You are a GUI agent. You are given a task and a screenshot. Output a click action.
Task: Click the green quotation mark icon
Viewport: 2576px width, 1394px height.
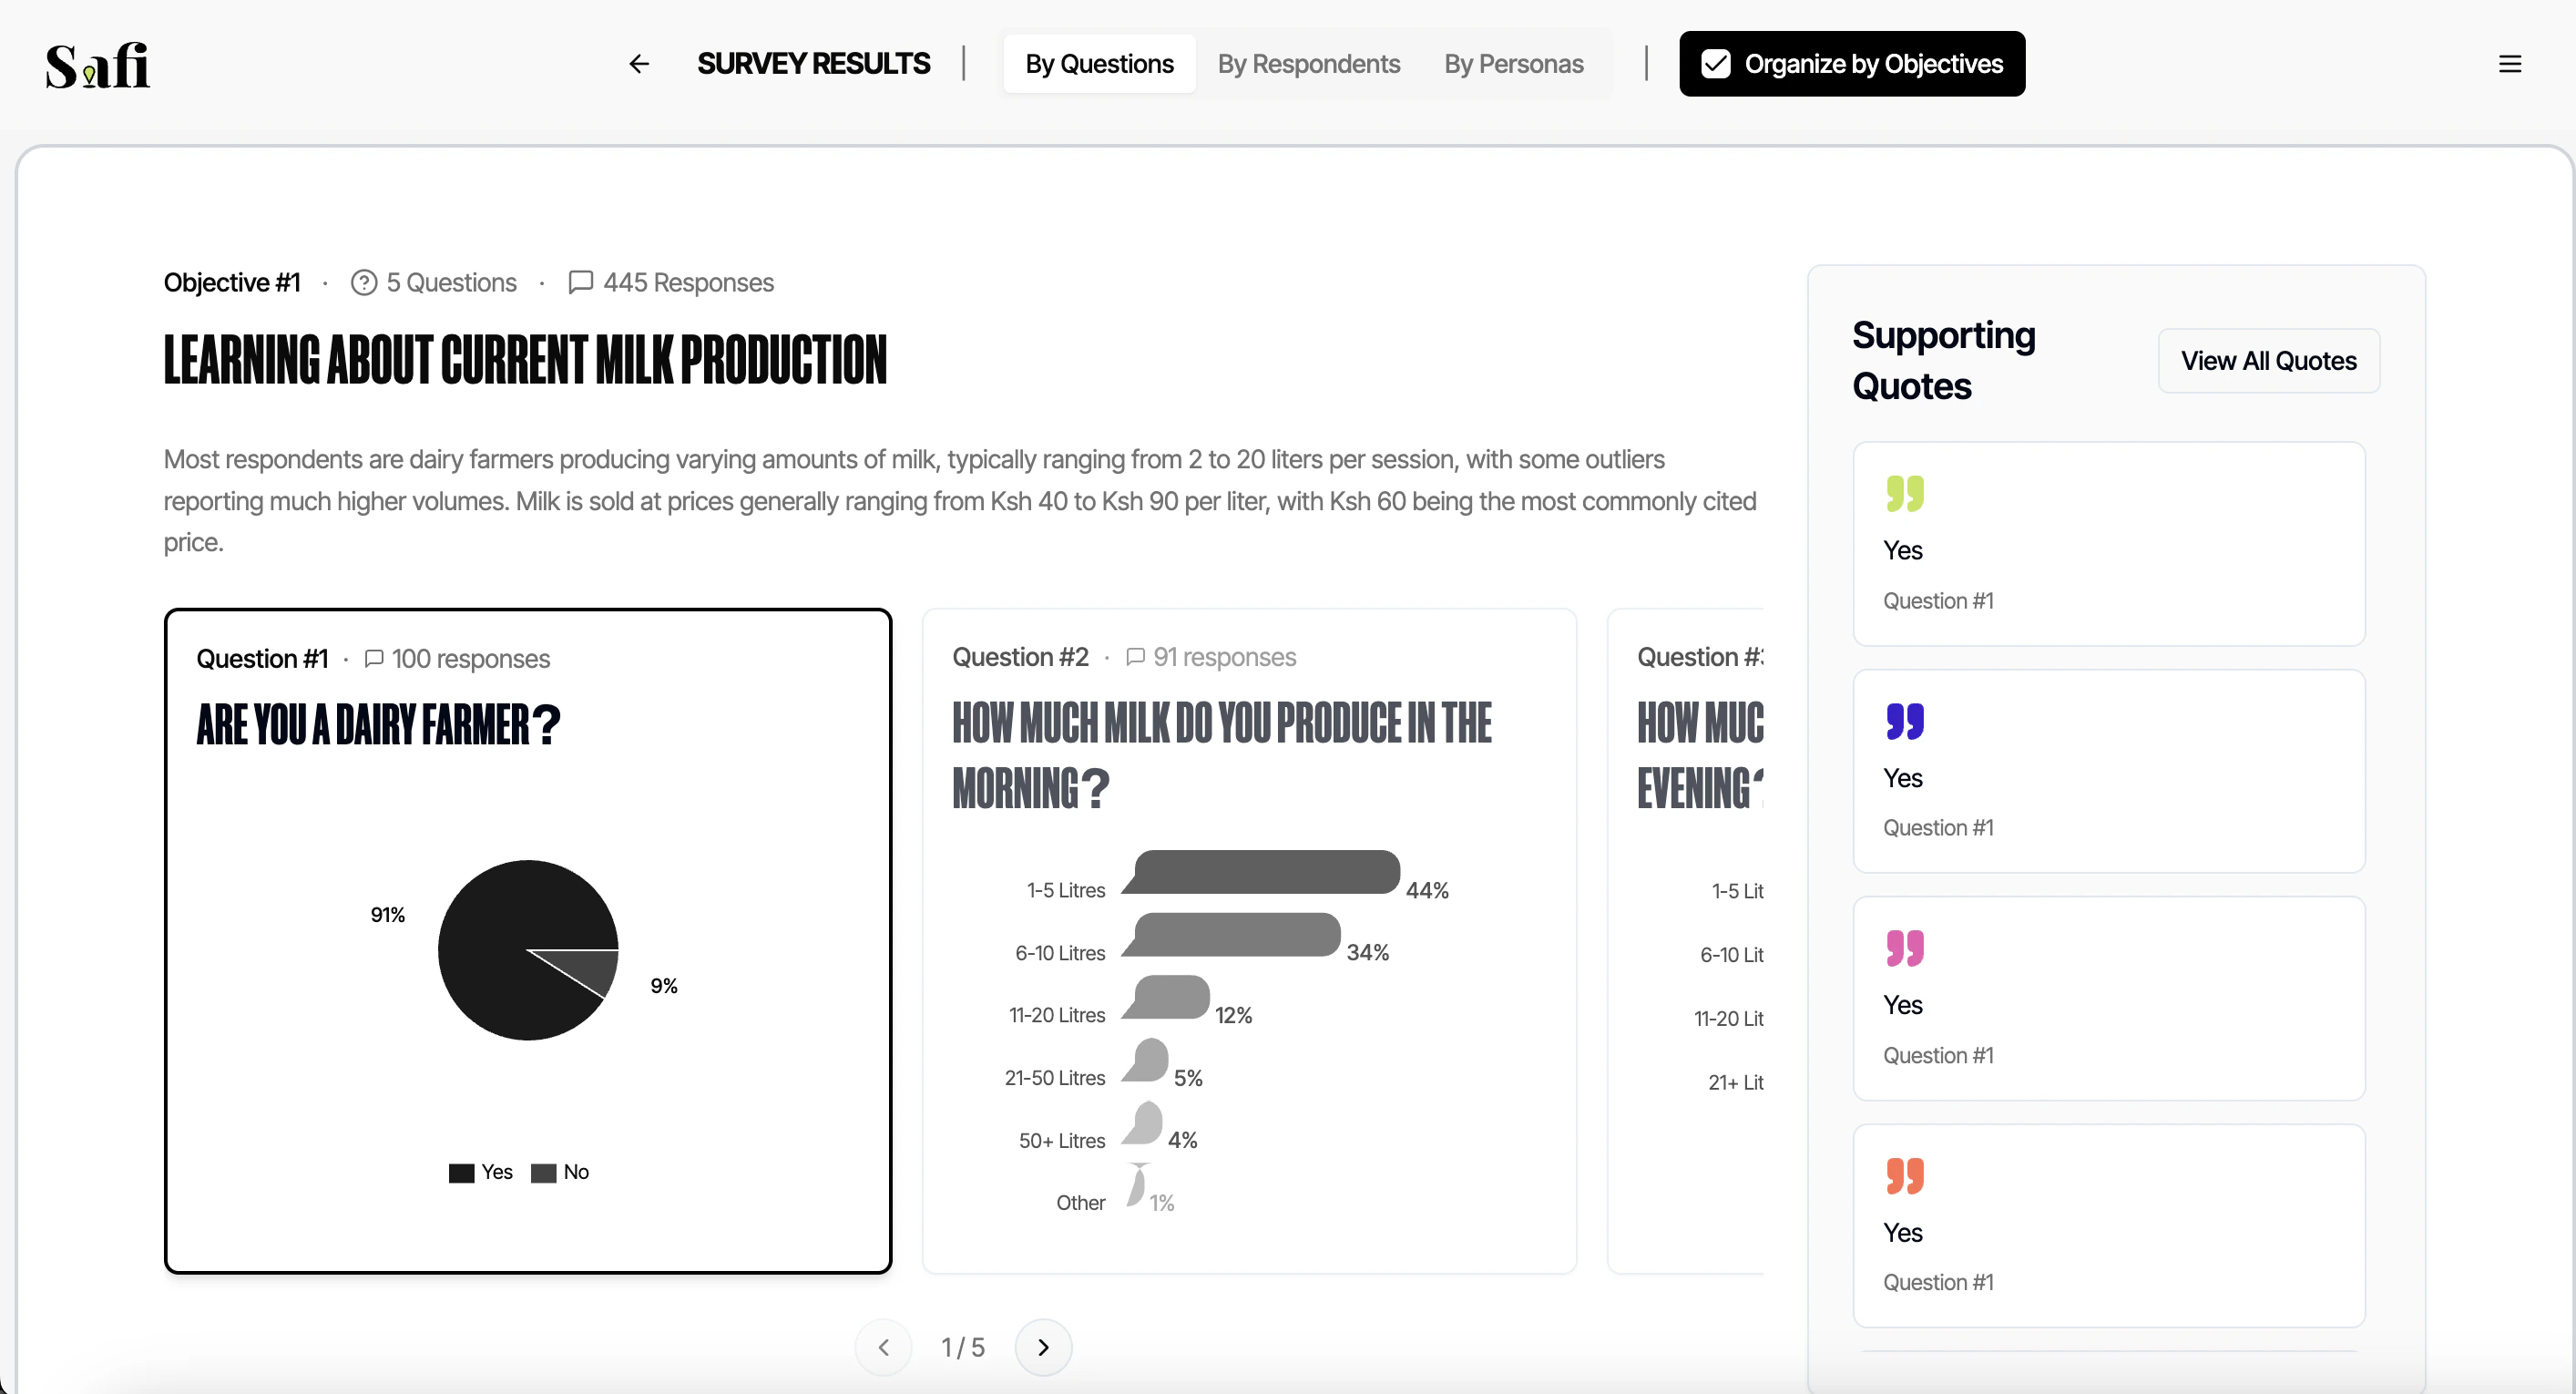pos(1905,493)
